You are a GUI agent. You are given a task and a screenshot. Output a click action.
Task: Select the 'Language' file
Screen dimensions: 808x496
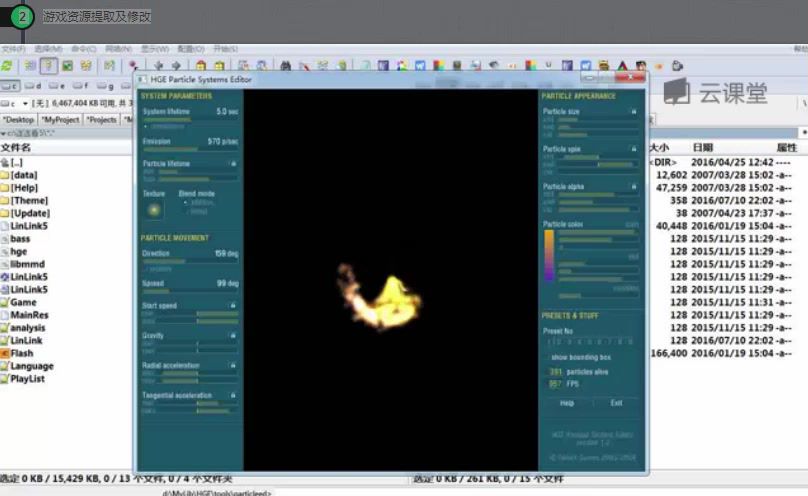point(32,366)
